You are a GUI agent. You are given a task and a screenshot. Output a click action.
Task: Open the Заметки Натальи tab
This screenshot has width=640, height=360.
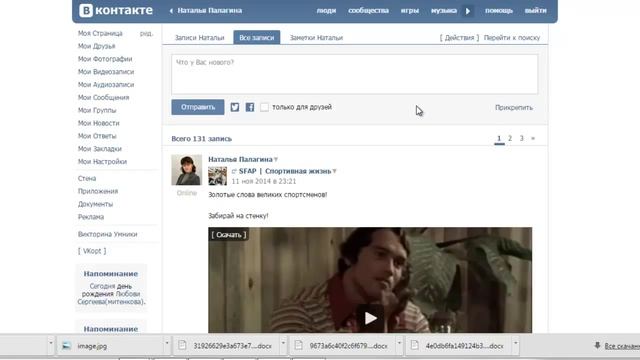(316, 38)
